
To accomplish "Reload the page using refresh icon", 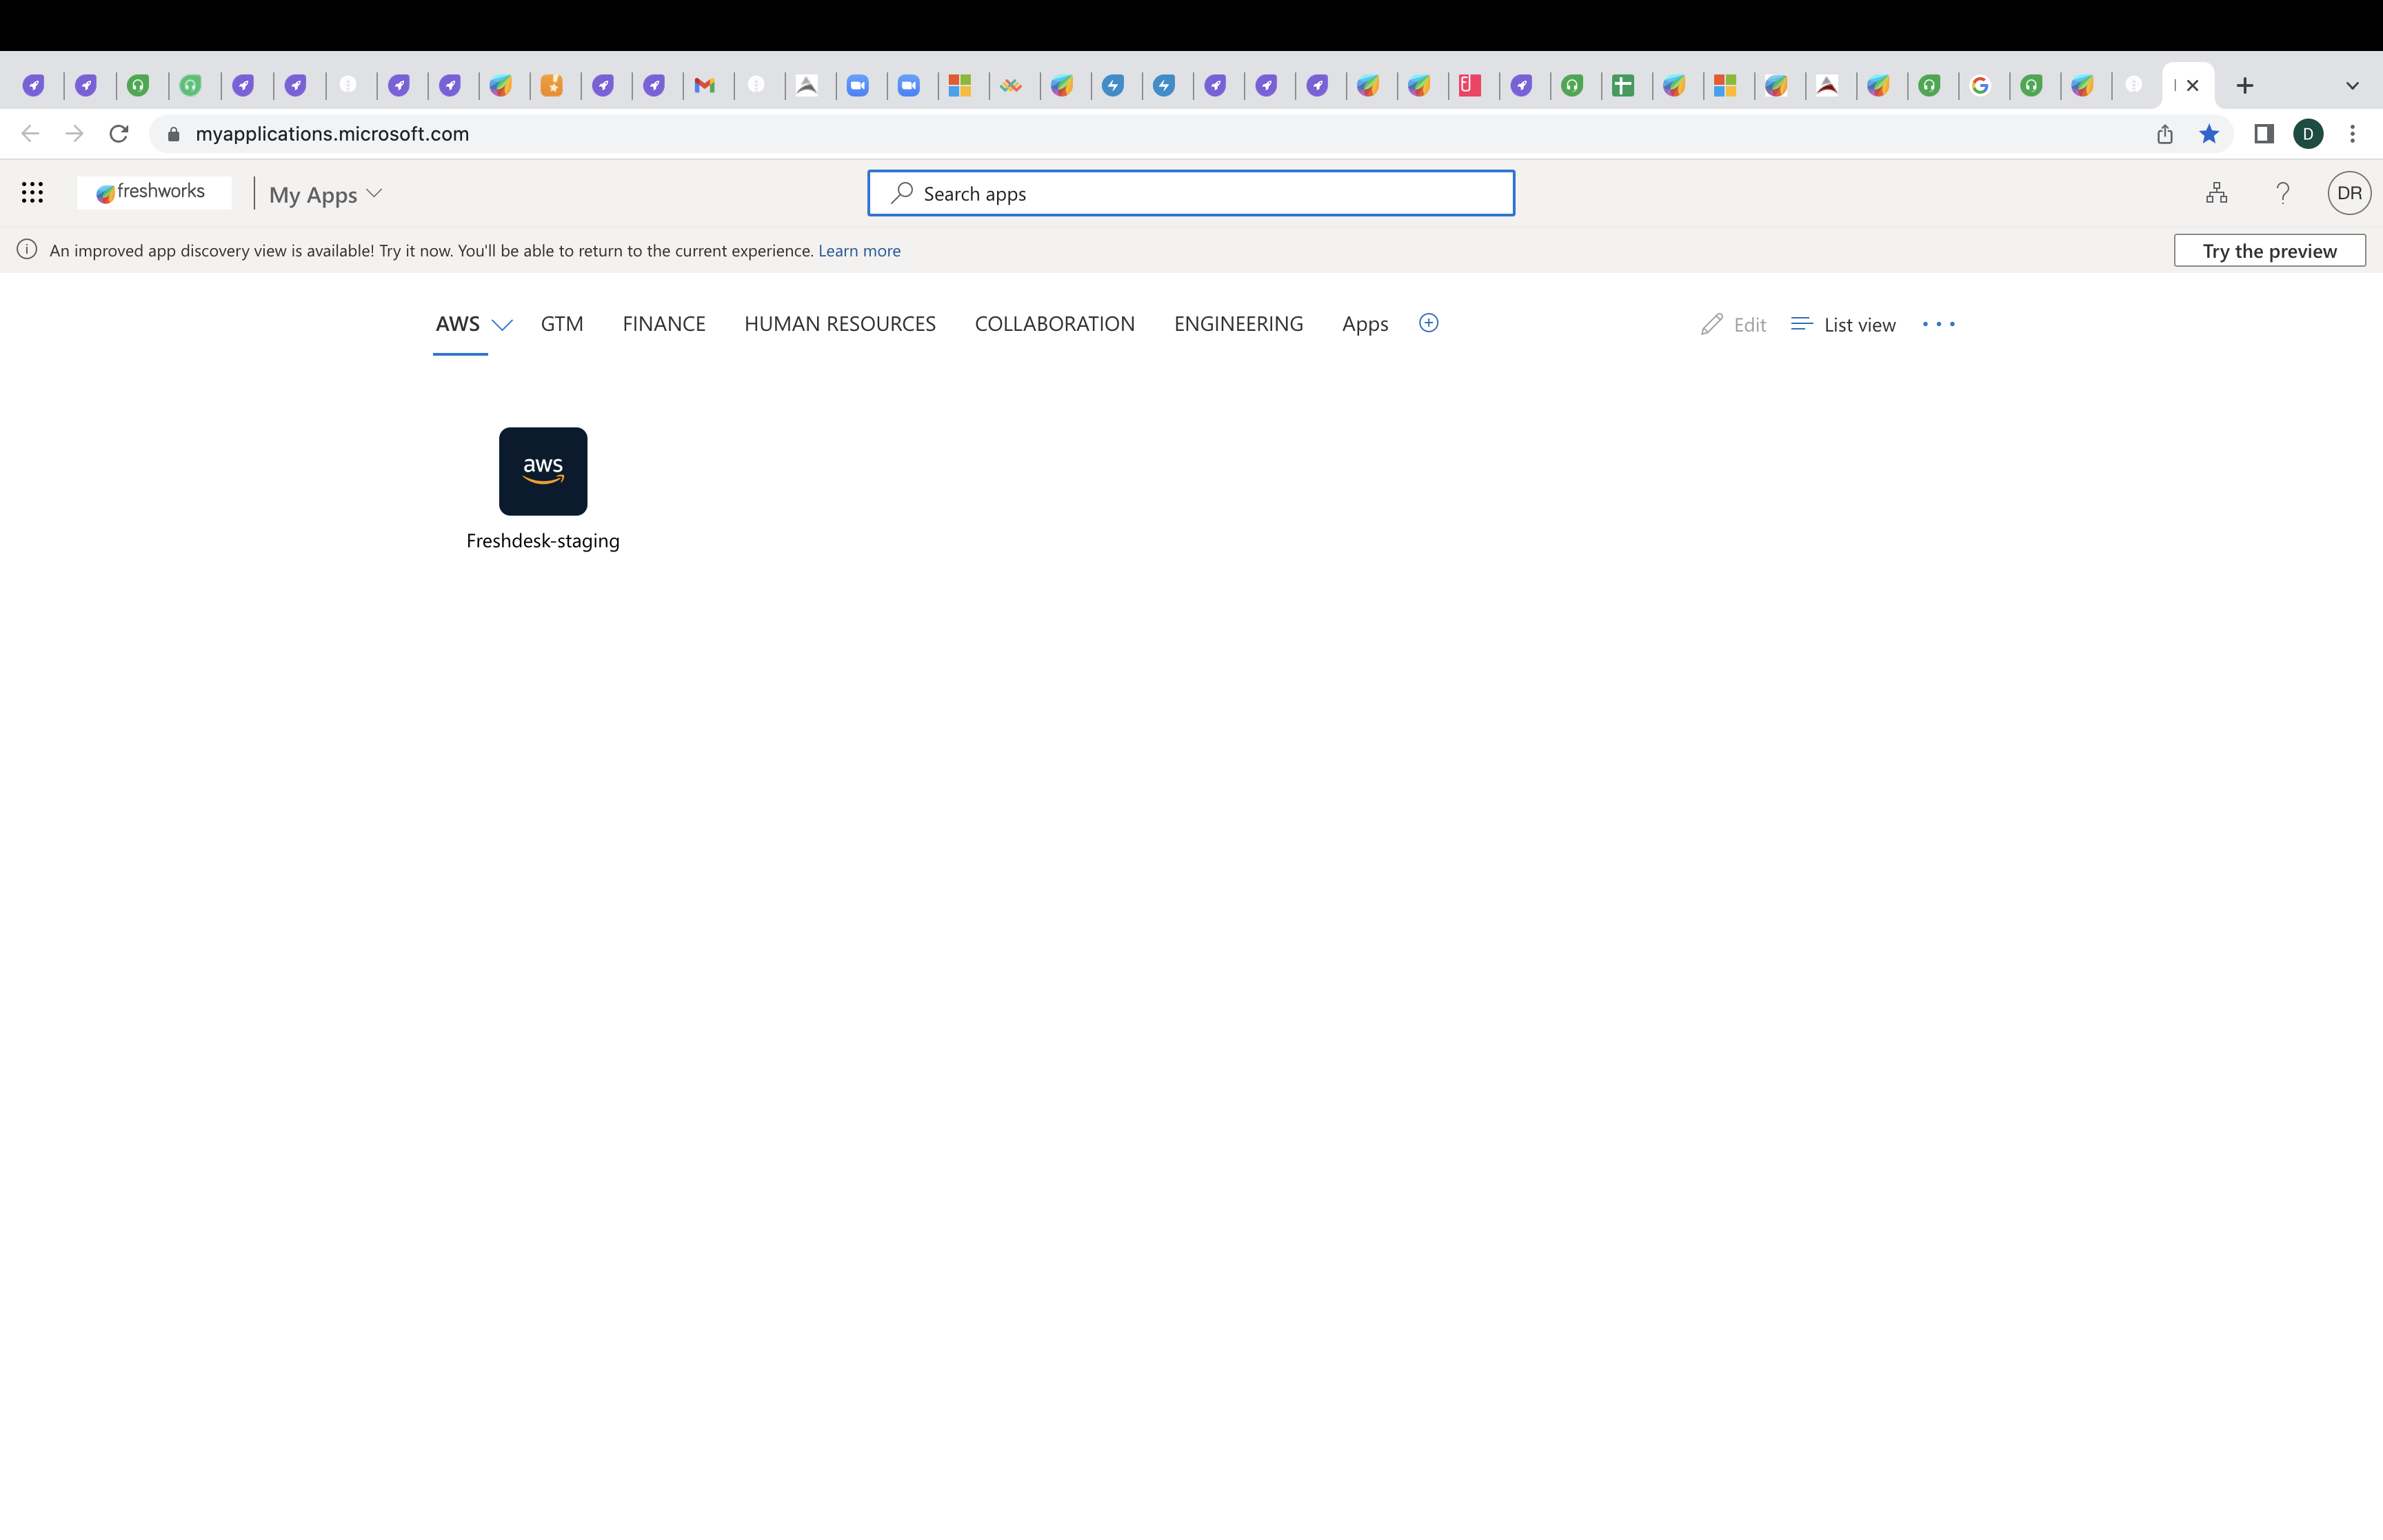I will (119, 134).
